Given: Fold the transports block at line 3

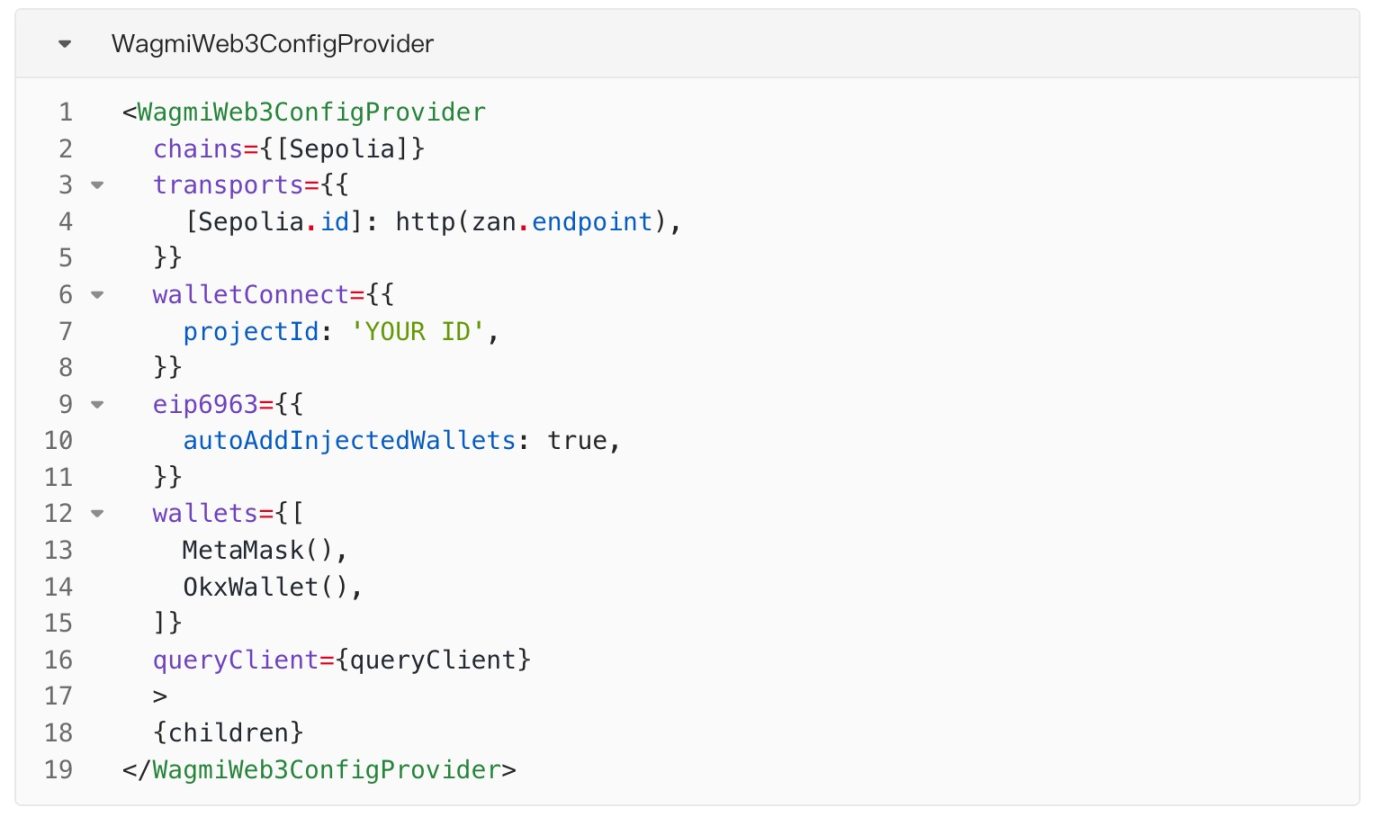Looking at the screenshot, I should tap(97, 186).
